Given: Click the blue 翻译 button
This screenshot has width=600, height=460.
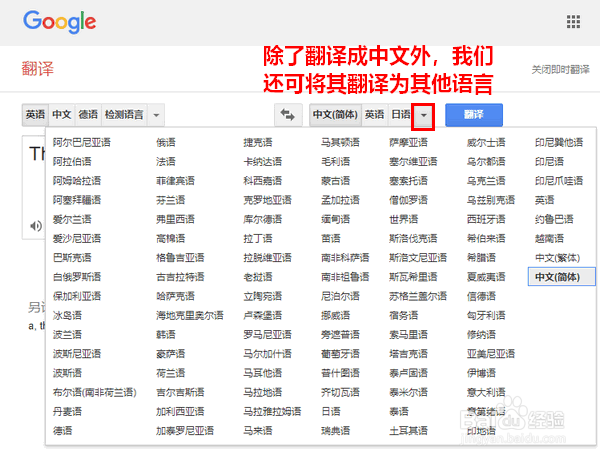Looking at the screenshot, I should click(x=474, y=114).
